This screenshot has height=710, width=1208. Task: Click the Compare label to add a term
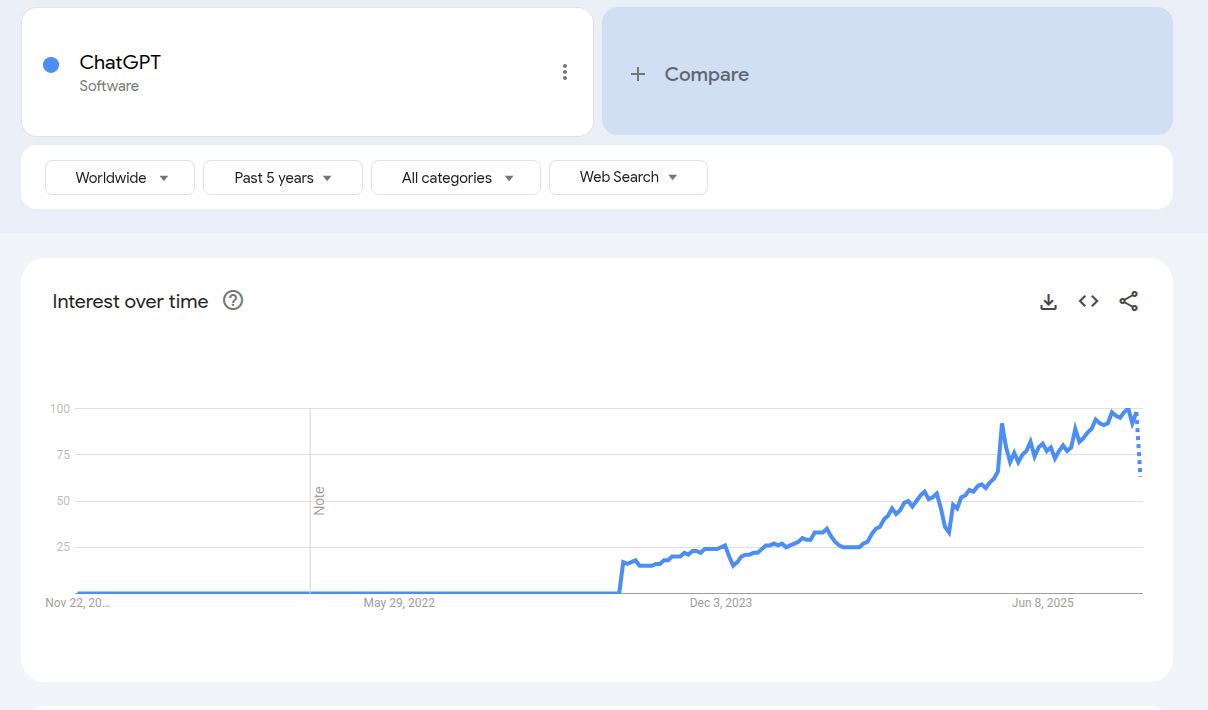(706, 74)
